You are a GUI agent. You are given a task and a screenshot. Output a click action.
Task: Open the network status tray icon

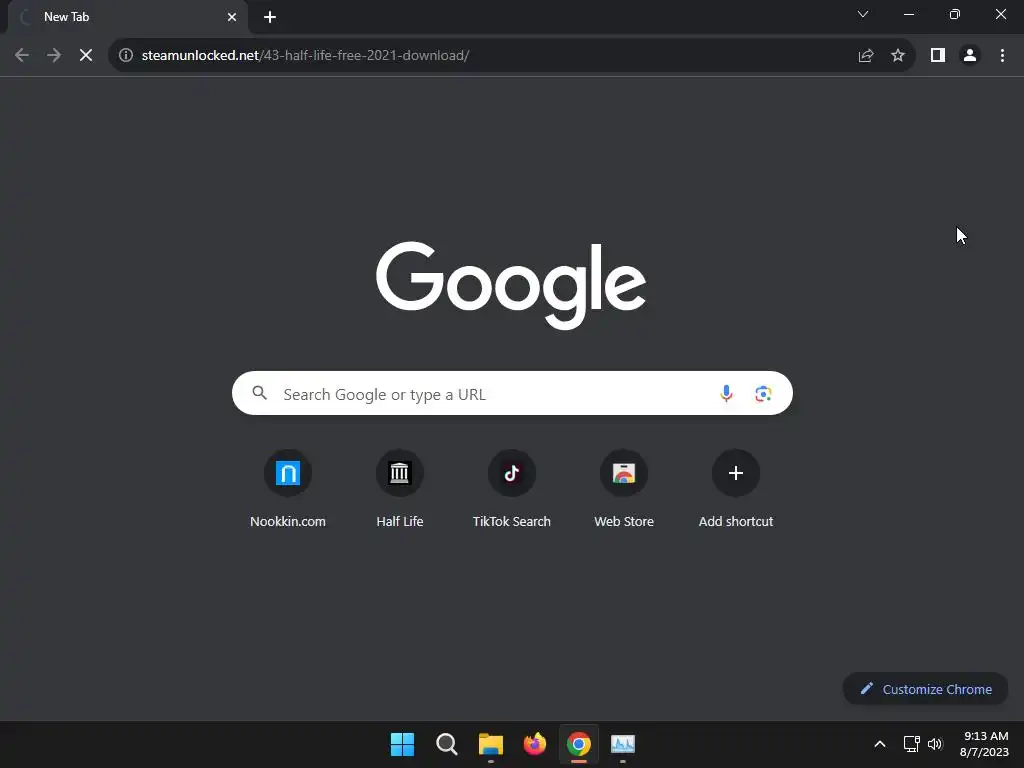pos(912,744)
